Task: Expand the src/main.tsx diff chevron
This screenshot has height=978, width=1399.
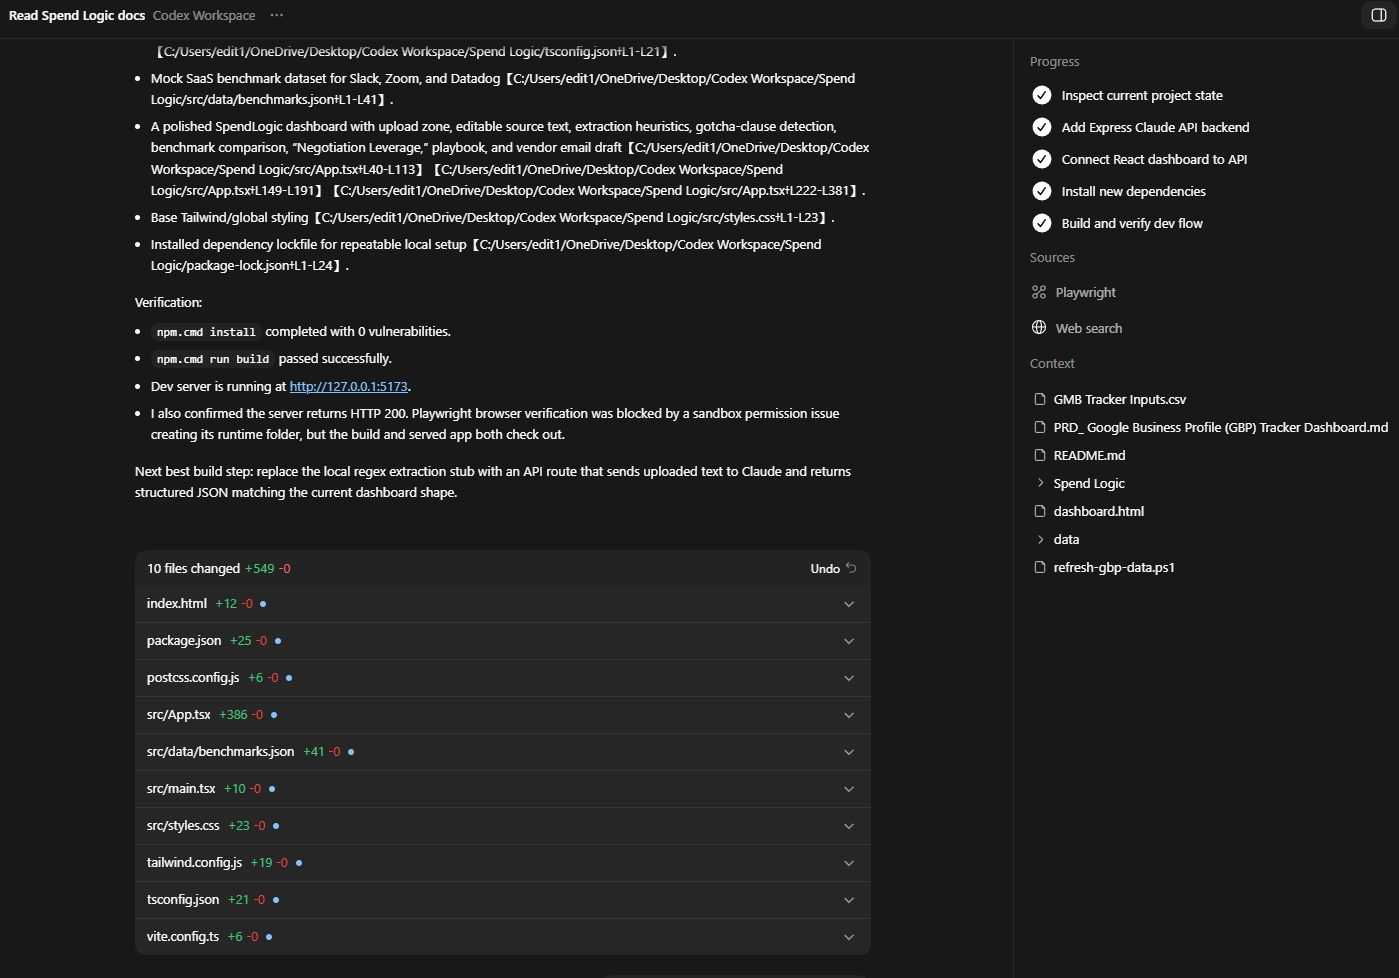Action: point(849,789)
